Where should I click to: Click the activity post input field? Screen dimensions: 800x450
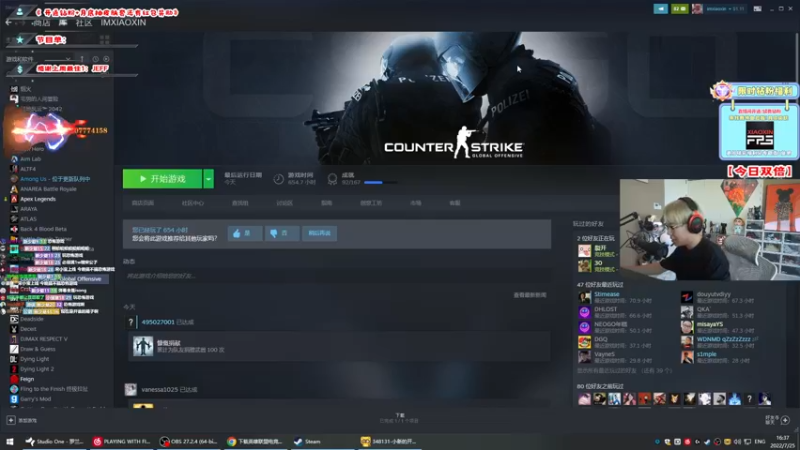[337, 276]
